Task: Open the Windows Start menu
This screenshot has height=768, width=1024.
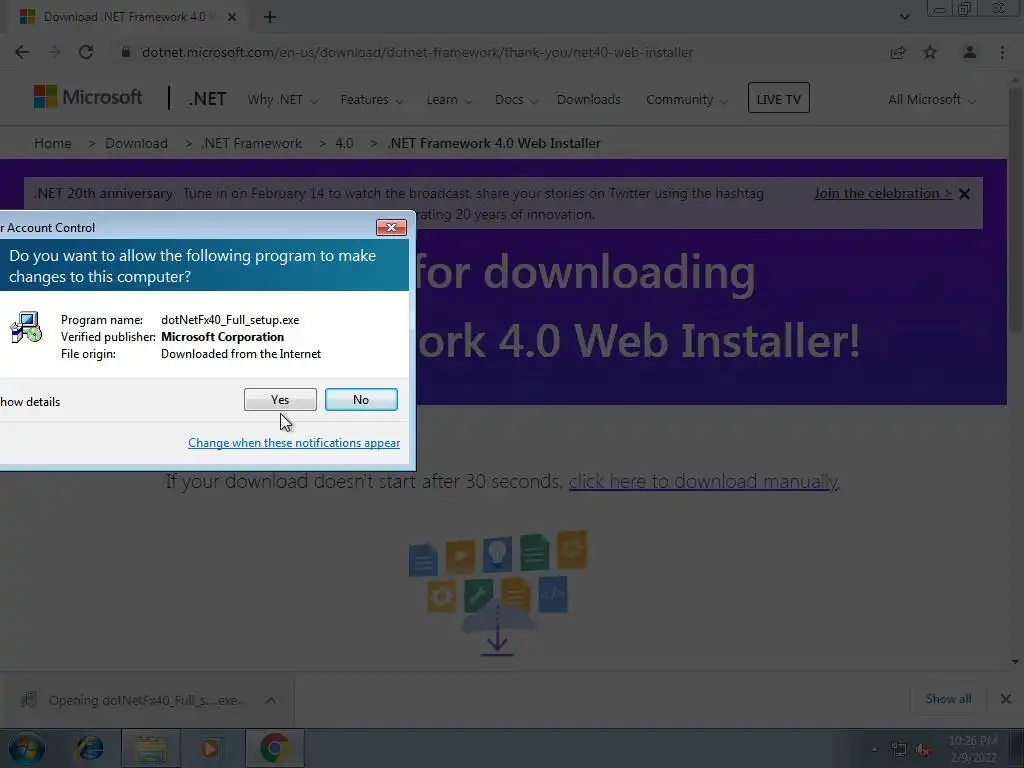Action: pos(27,748)
